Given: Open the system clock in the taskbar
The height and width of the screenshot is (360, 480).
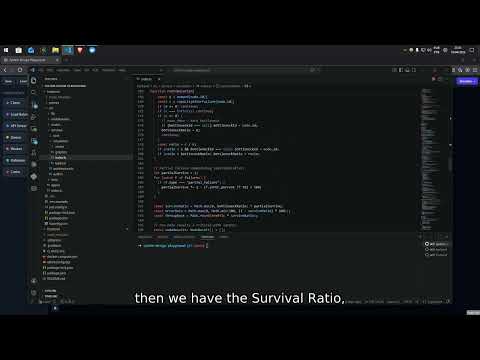Looking at the screenshot, I should point(458,50).
